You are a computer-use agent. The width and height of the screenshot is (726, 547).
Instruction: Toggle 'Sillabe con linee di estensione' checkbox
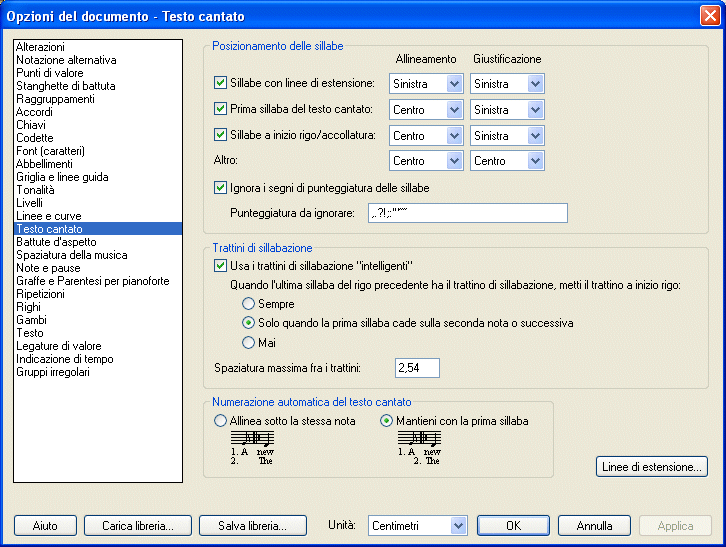(221, 83)
